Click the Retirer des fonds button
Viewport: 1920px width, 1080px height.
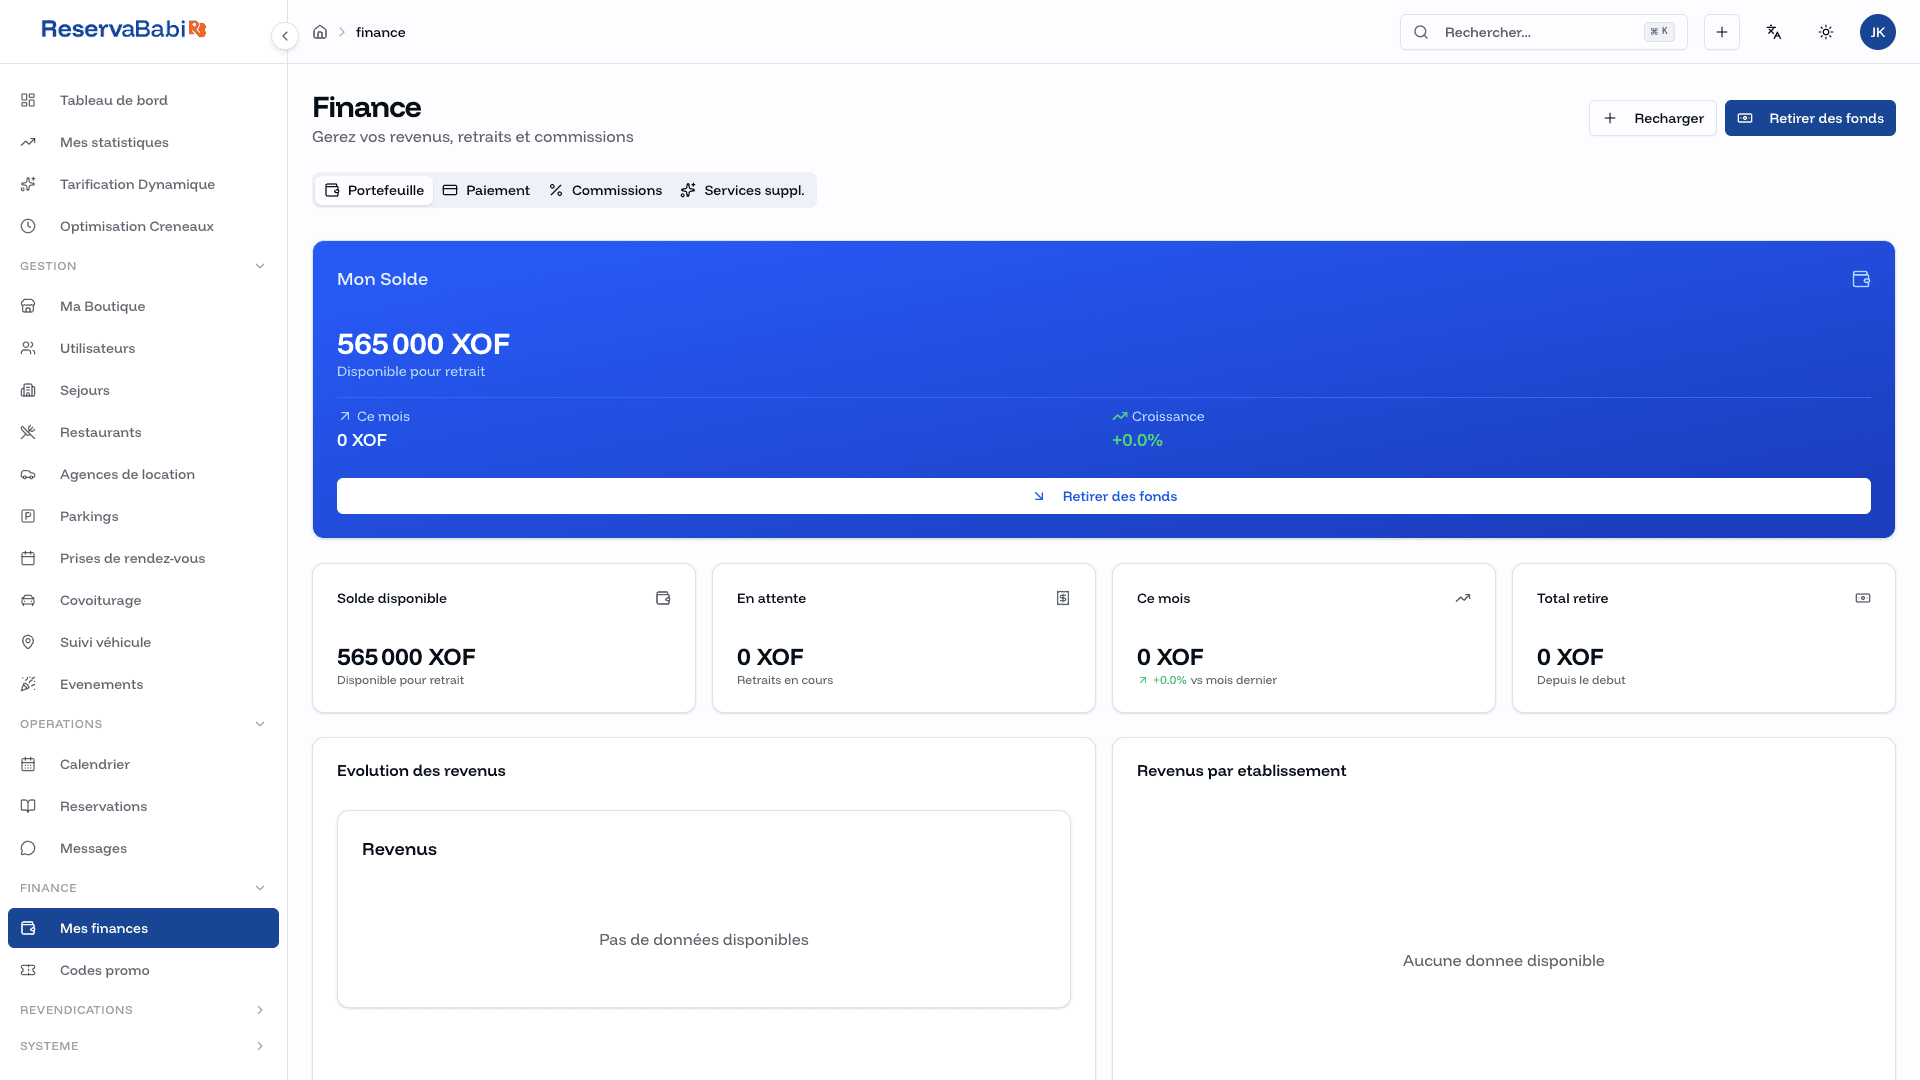(x=1810, y=118)
